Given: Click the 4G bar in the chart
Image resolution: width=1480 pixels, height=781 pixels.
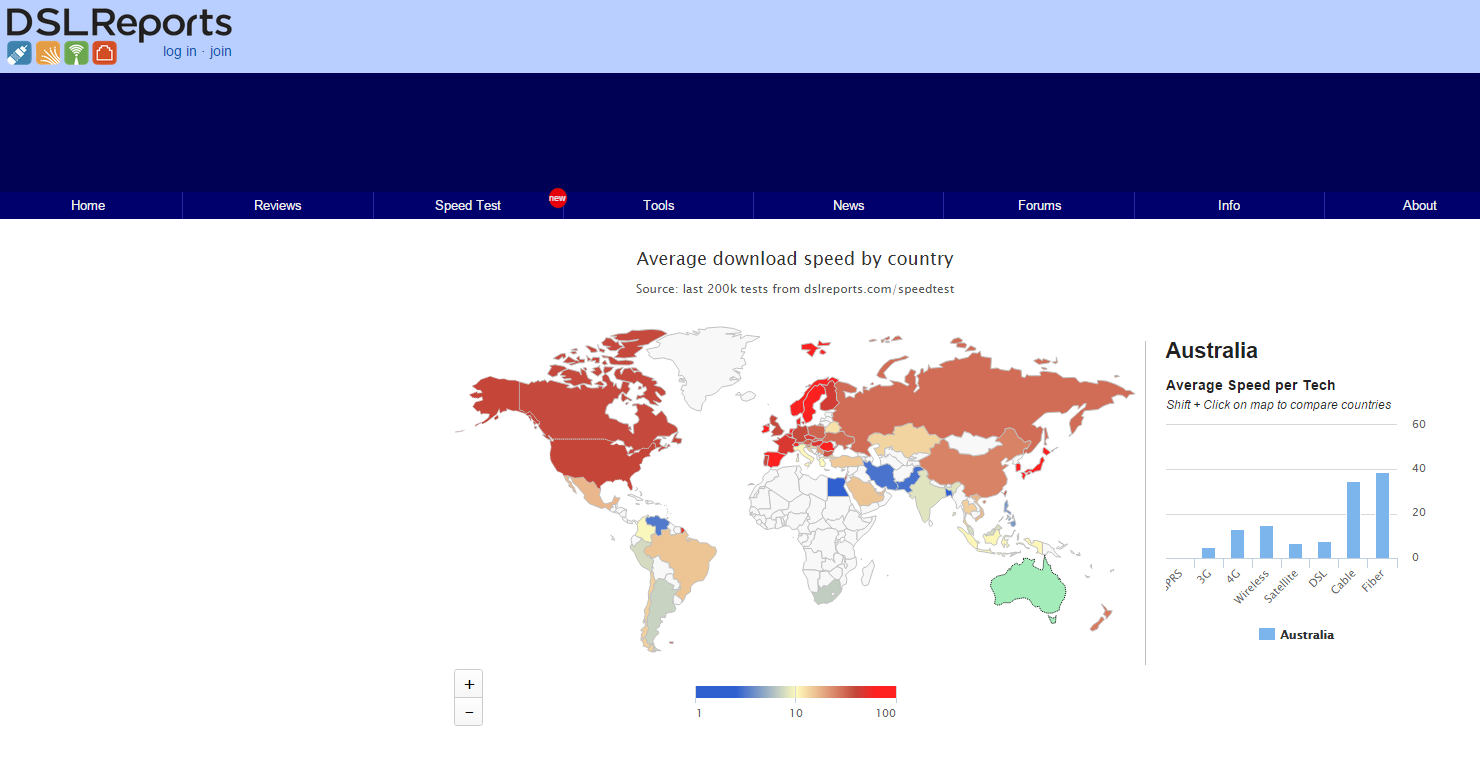Looking at the screenshot, I should click(x=1237, y=544).
